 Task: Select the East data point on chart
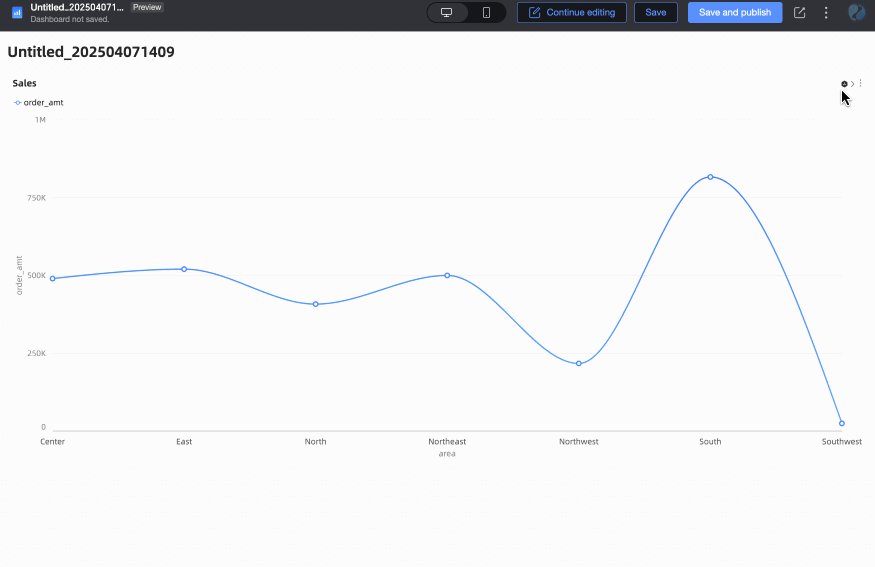pyautogui.click(x=184, y=269)
